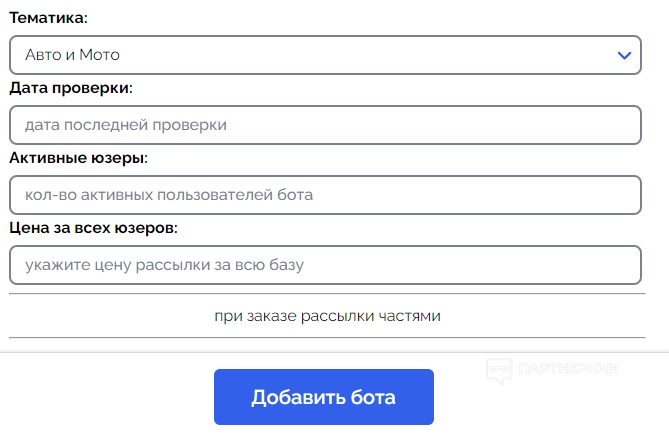669x437 pixels.
Task: Focus the Цена за всех юзеров input
Action: (x=325, y=265)
